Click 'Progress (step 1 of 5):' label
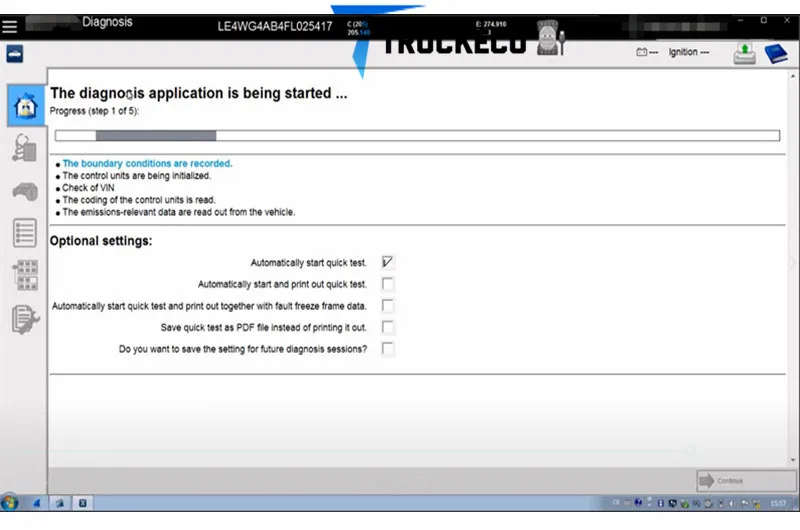 point(94,111)
